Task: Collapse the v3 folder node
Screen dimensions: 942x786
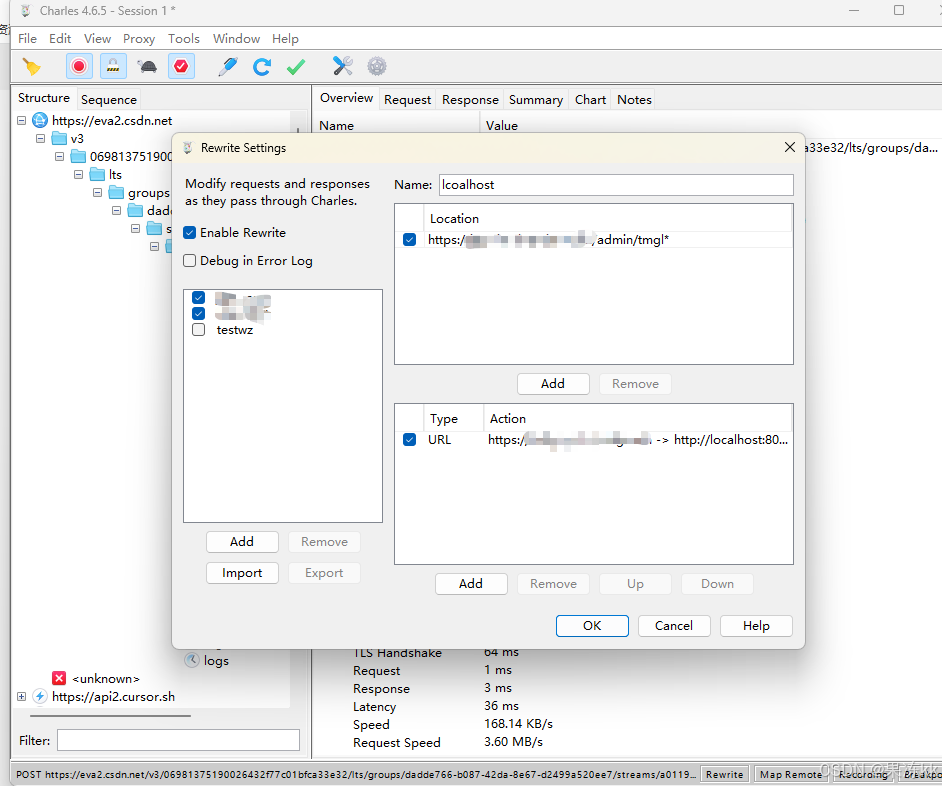Action: coord(40,139)
